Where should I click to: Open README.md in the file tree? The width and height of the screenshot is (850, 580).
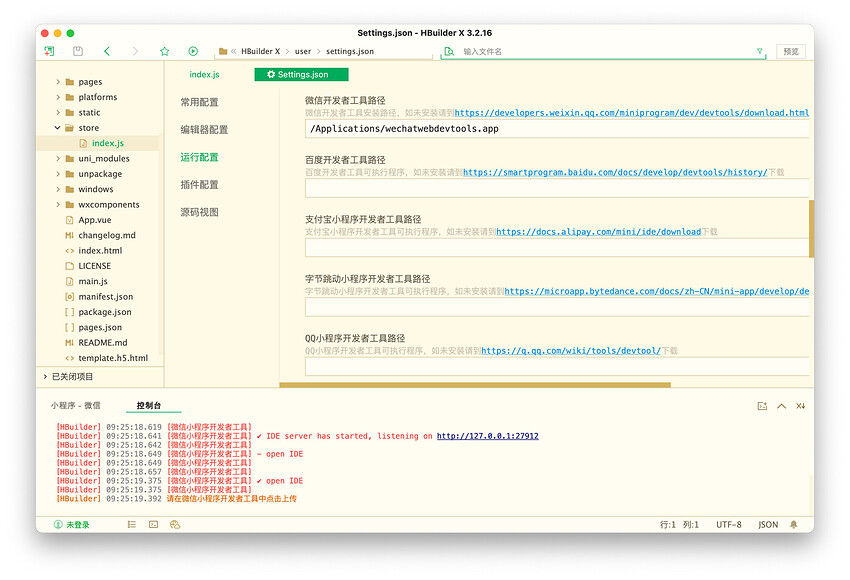102,343
